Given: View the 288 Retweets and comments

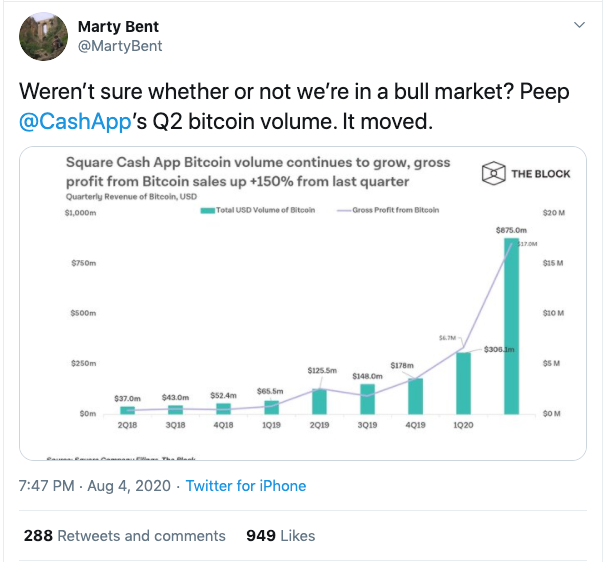Looking at the screenshot, I should [125, 536].
